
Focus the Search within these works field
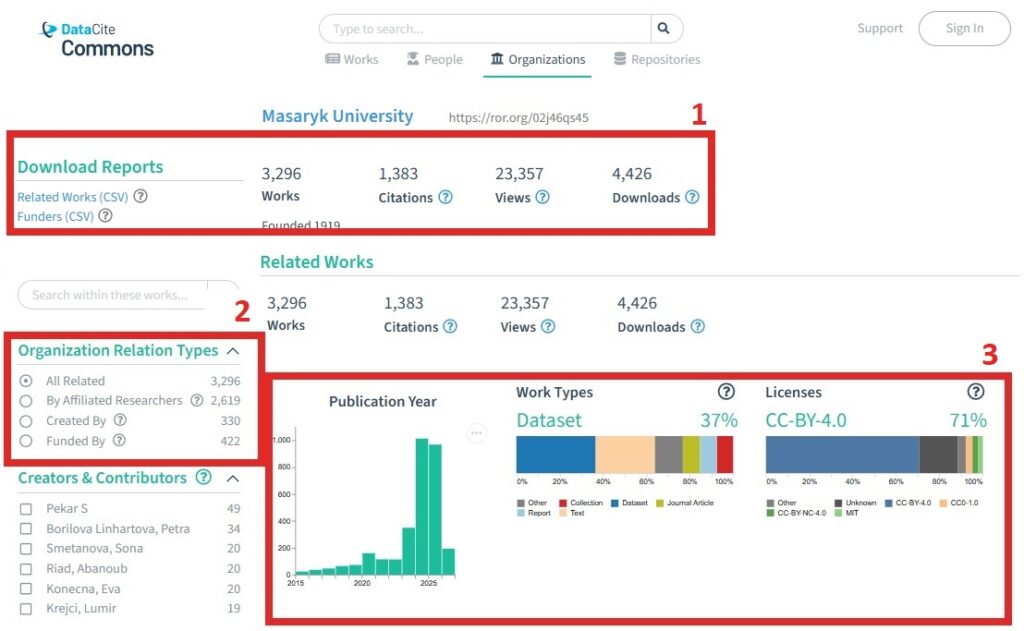pos(110,295)
